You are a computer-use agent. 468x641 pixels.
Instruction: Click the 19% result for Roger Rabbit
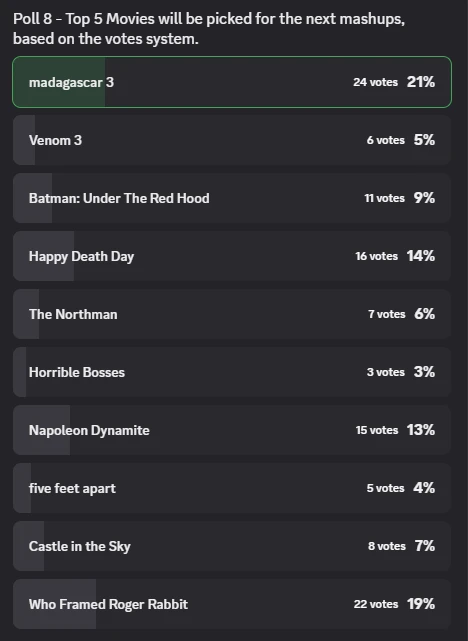421,604
